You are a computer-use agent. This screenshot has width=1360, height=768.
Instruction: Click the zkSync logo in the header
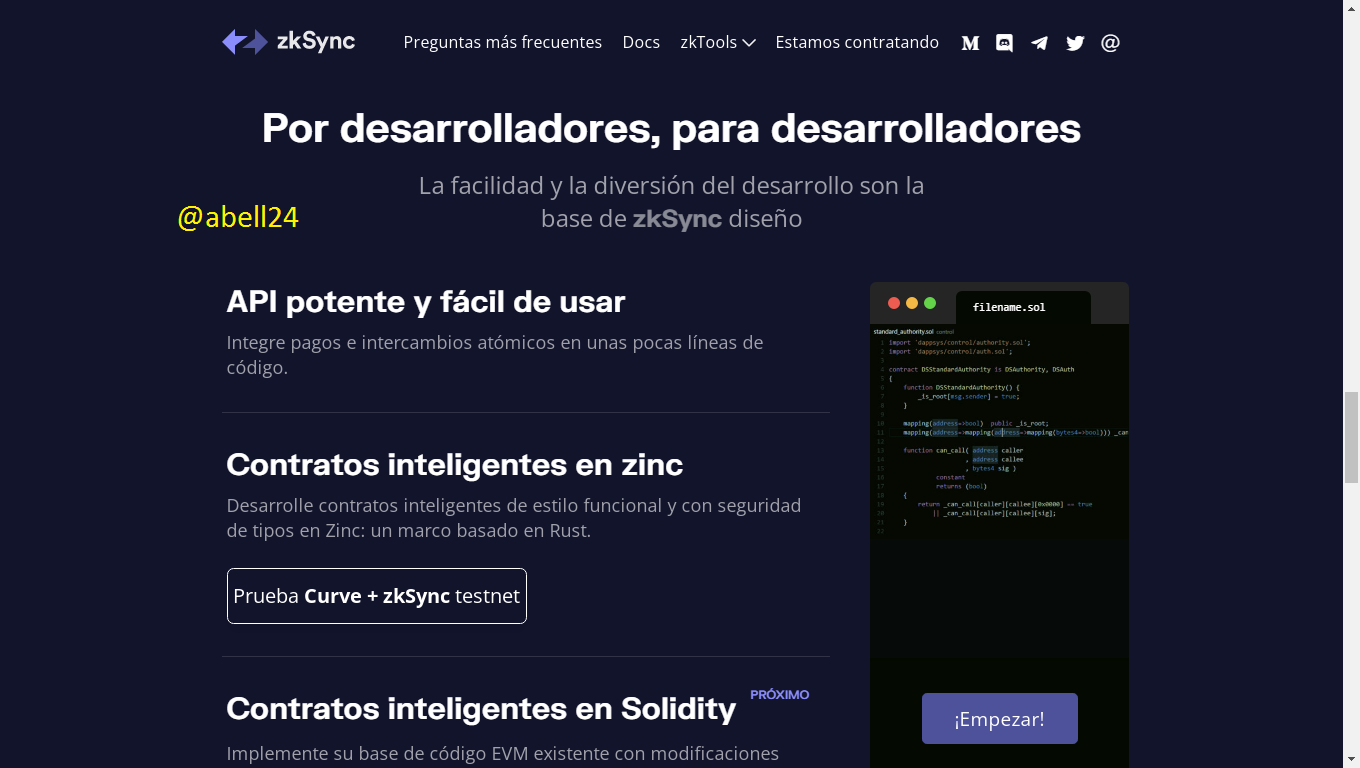288,42
